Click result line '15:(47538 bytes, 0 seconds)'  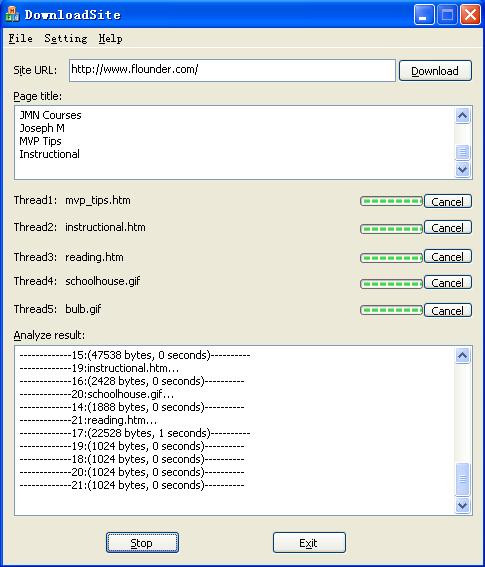135,355
